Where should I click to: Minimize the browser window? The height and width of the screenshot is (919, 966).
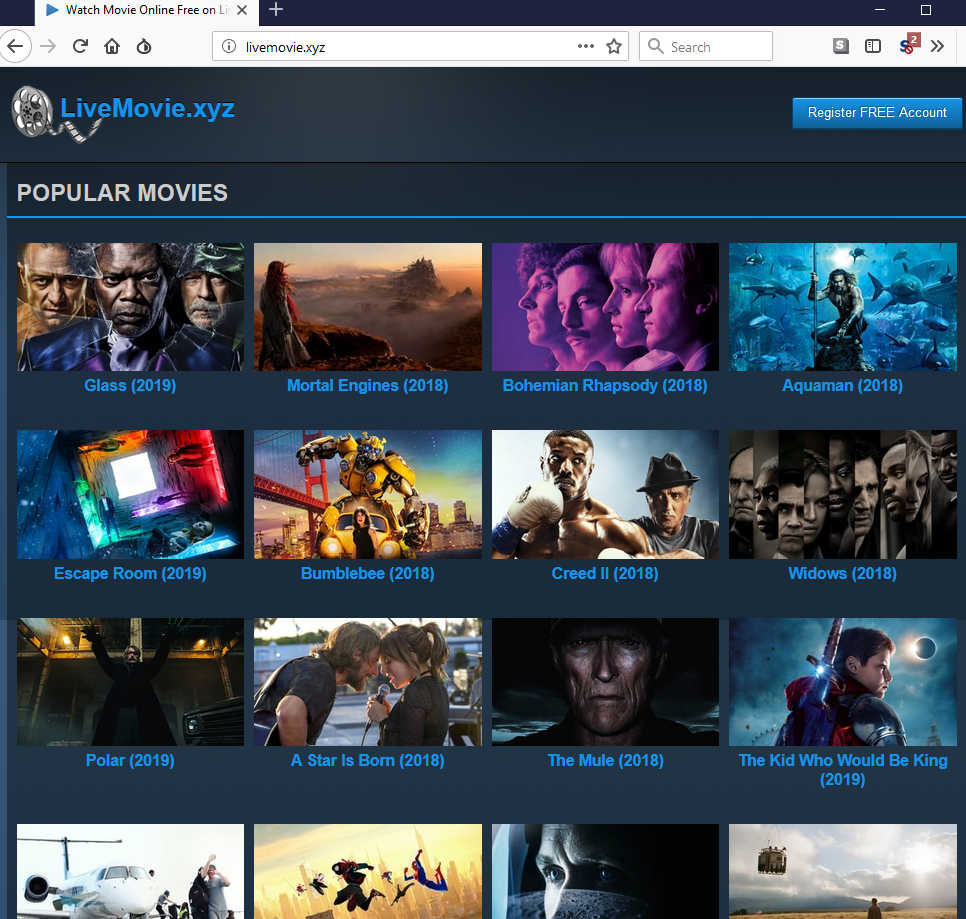click(x=880, y=10)
